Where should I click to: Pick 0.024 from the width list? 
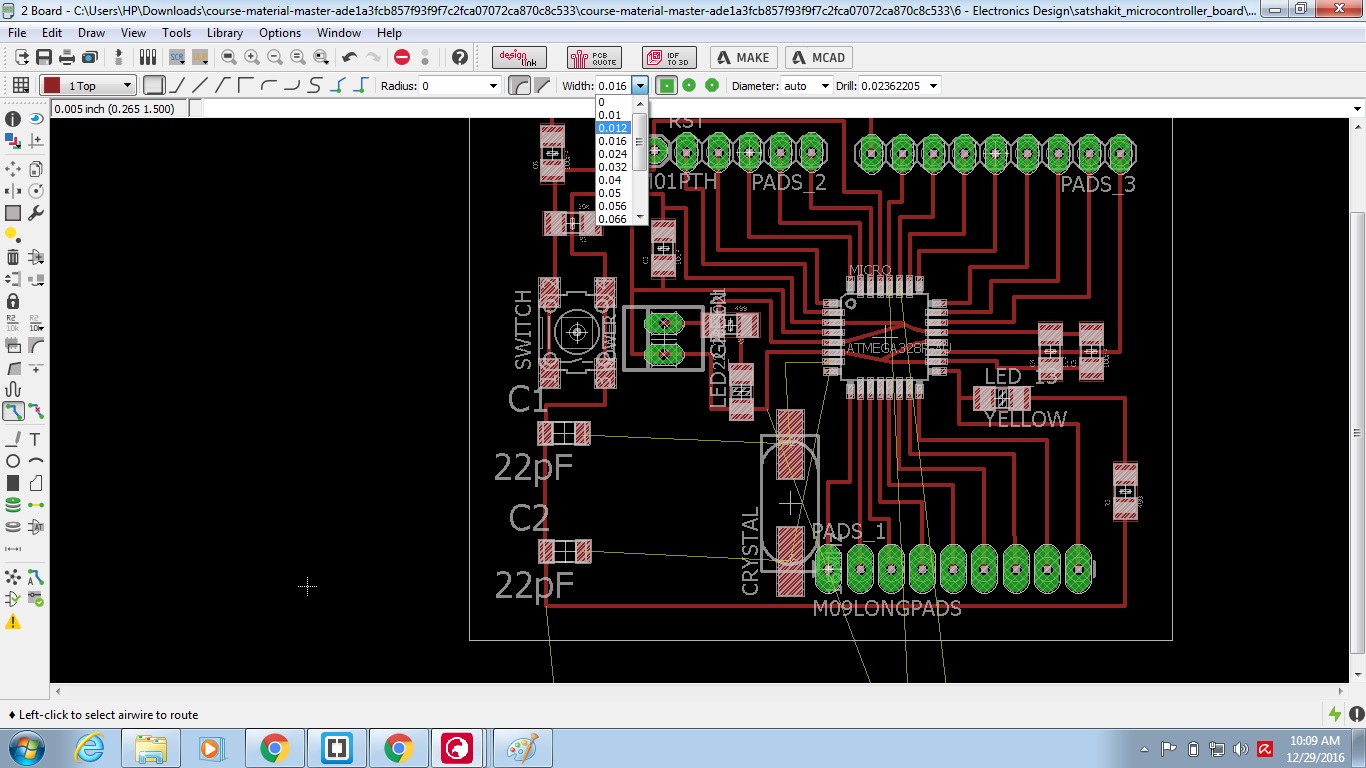pos(613,154)
